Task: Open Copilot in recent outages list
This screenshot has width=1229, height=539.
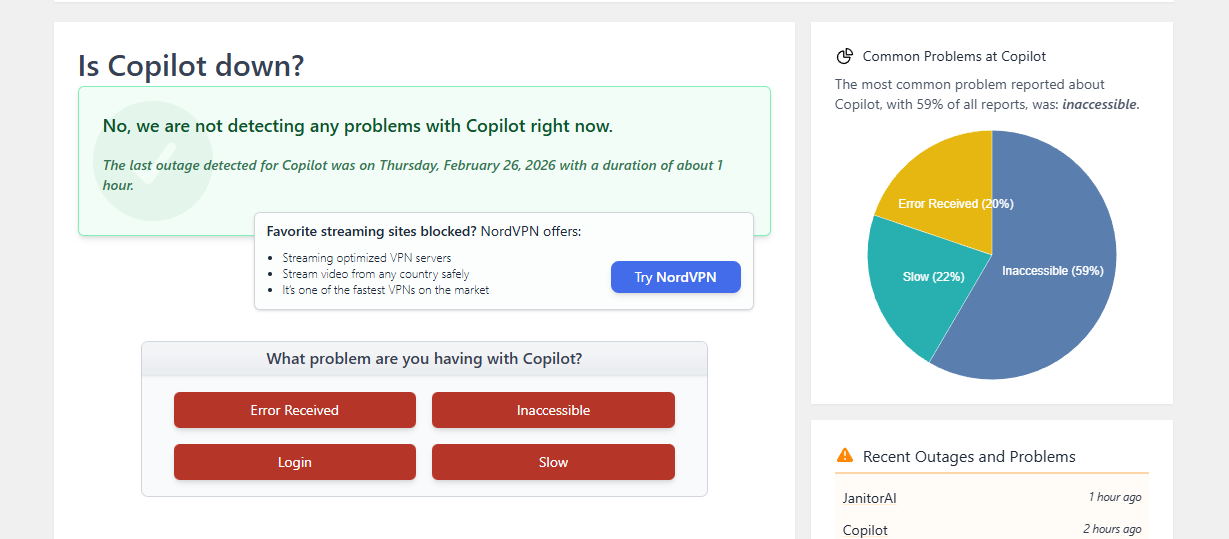Action: [865, 530]
